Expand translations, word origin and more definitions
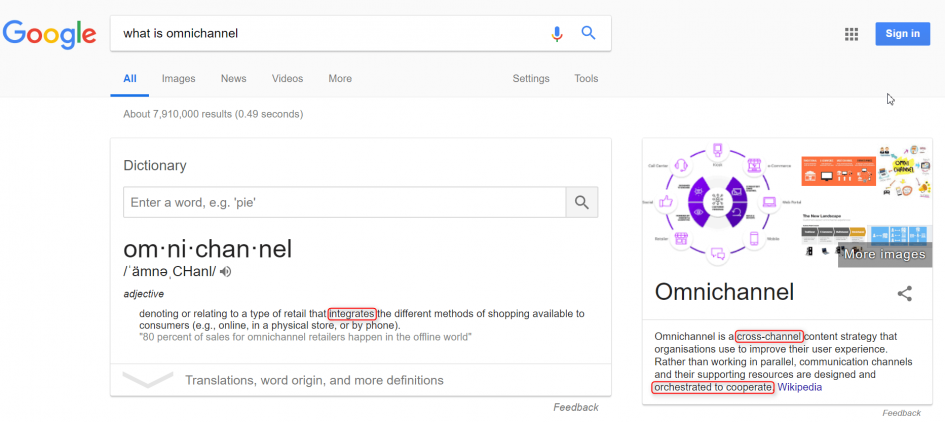 point(314,380)
